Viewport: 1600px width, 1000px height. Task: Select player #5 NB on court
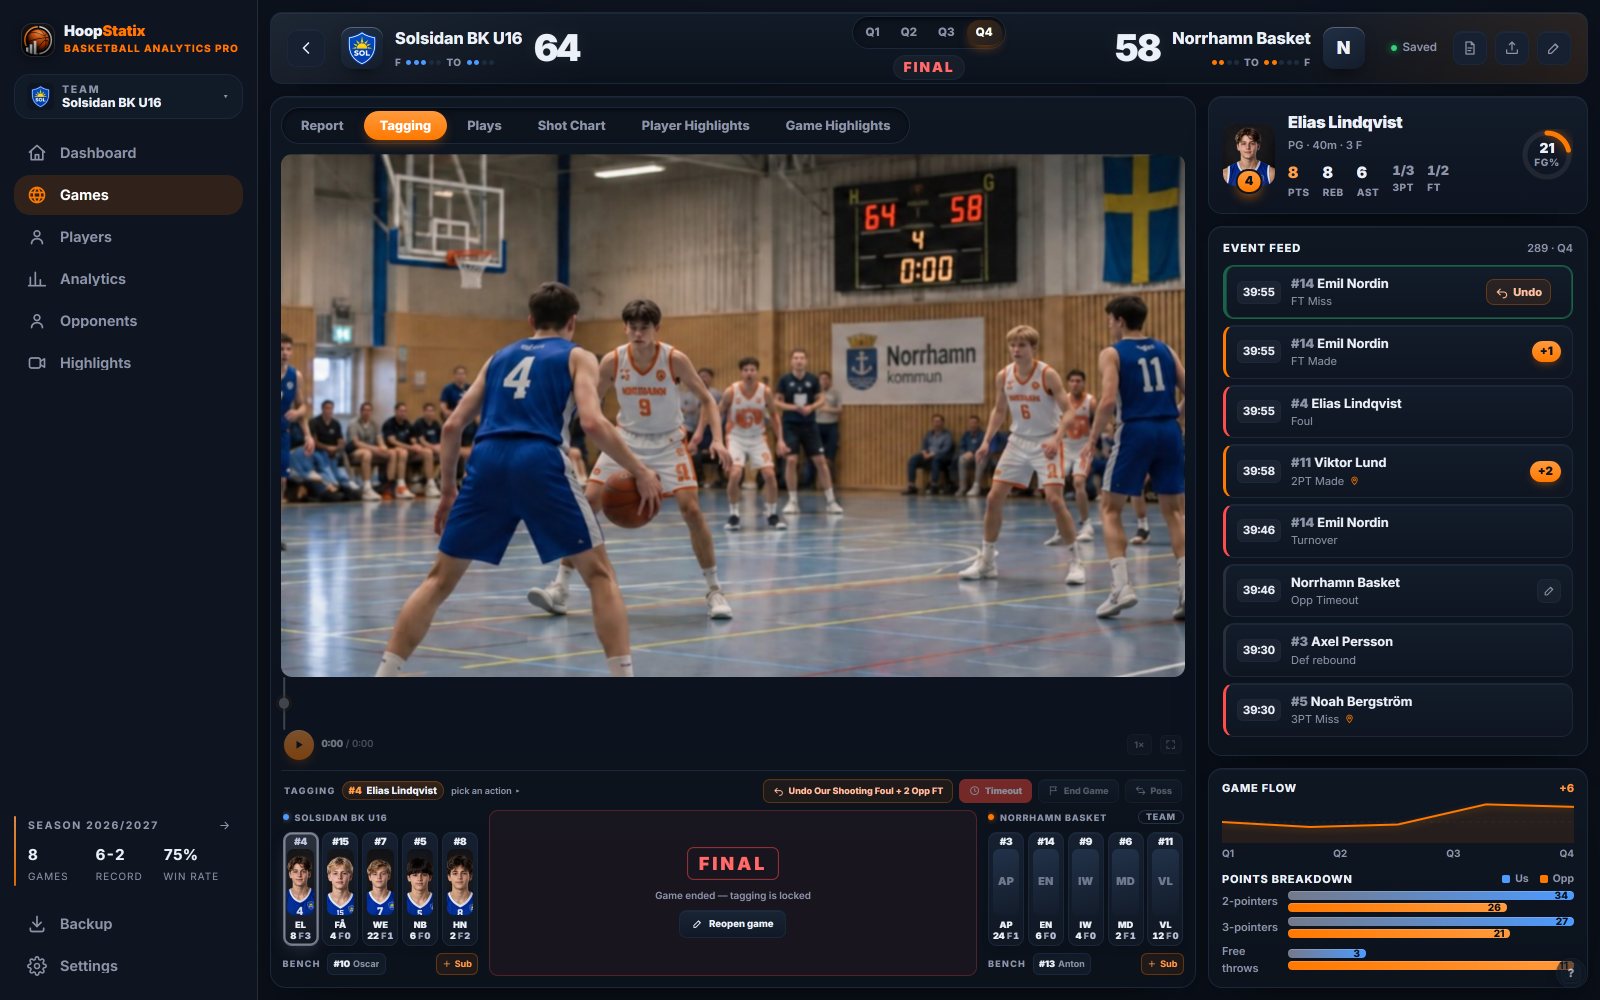point(420,889)
